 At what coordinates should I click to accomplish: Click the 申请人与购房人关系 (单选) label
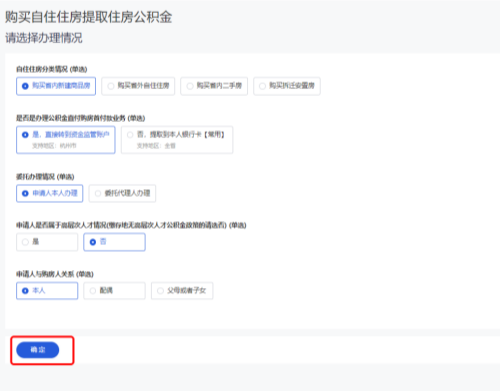coord(55,274)
